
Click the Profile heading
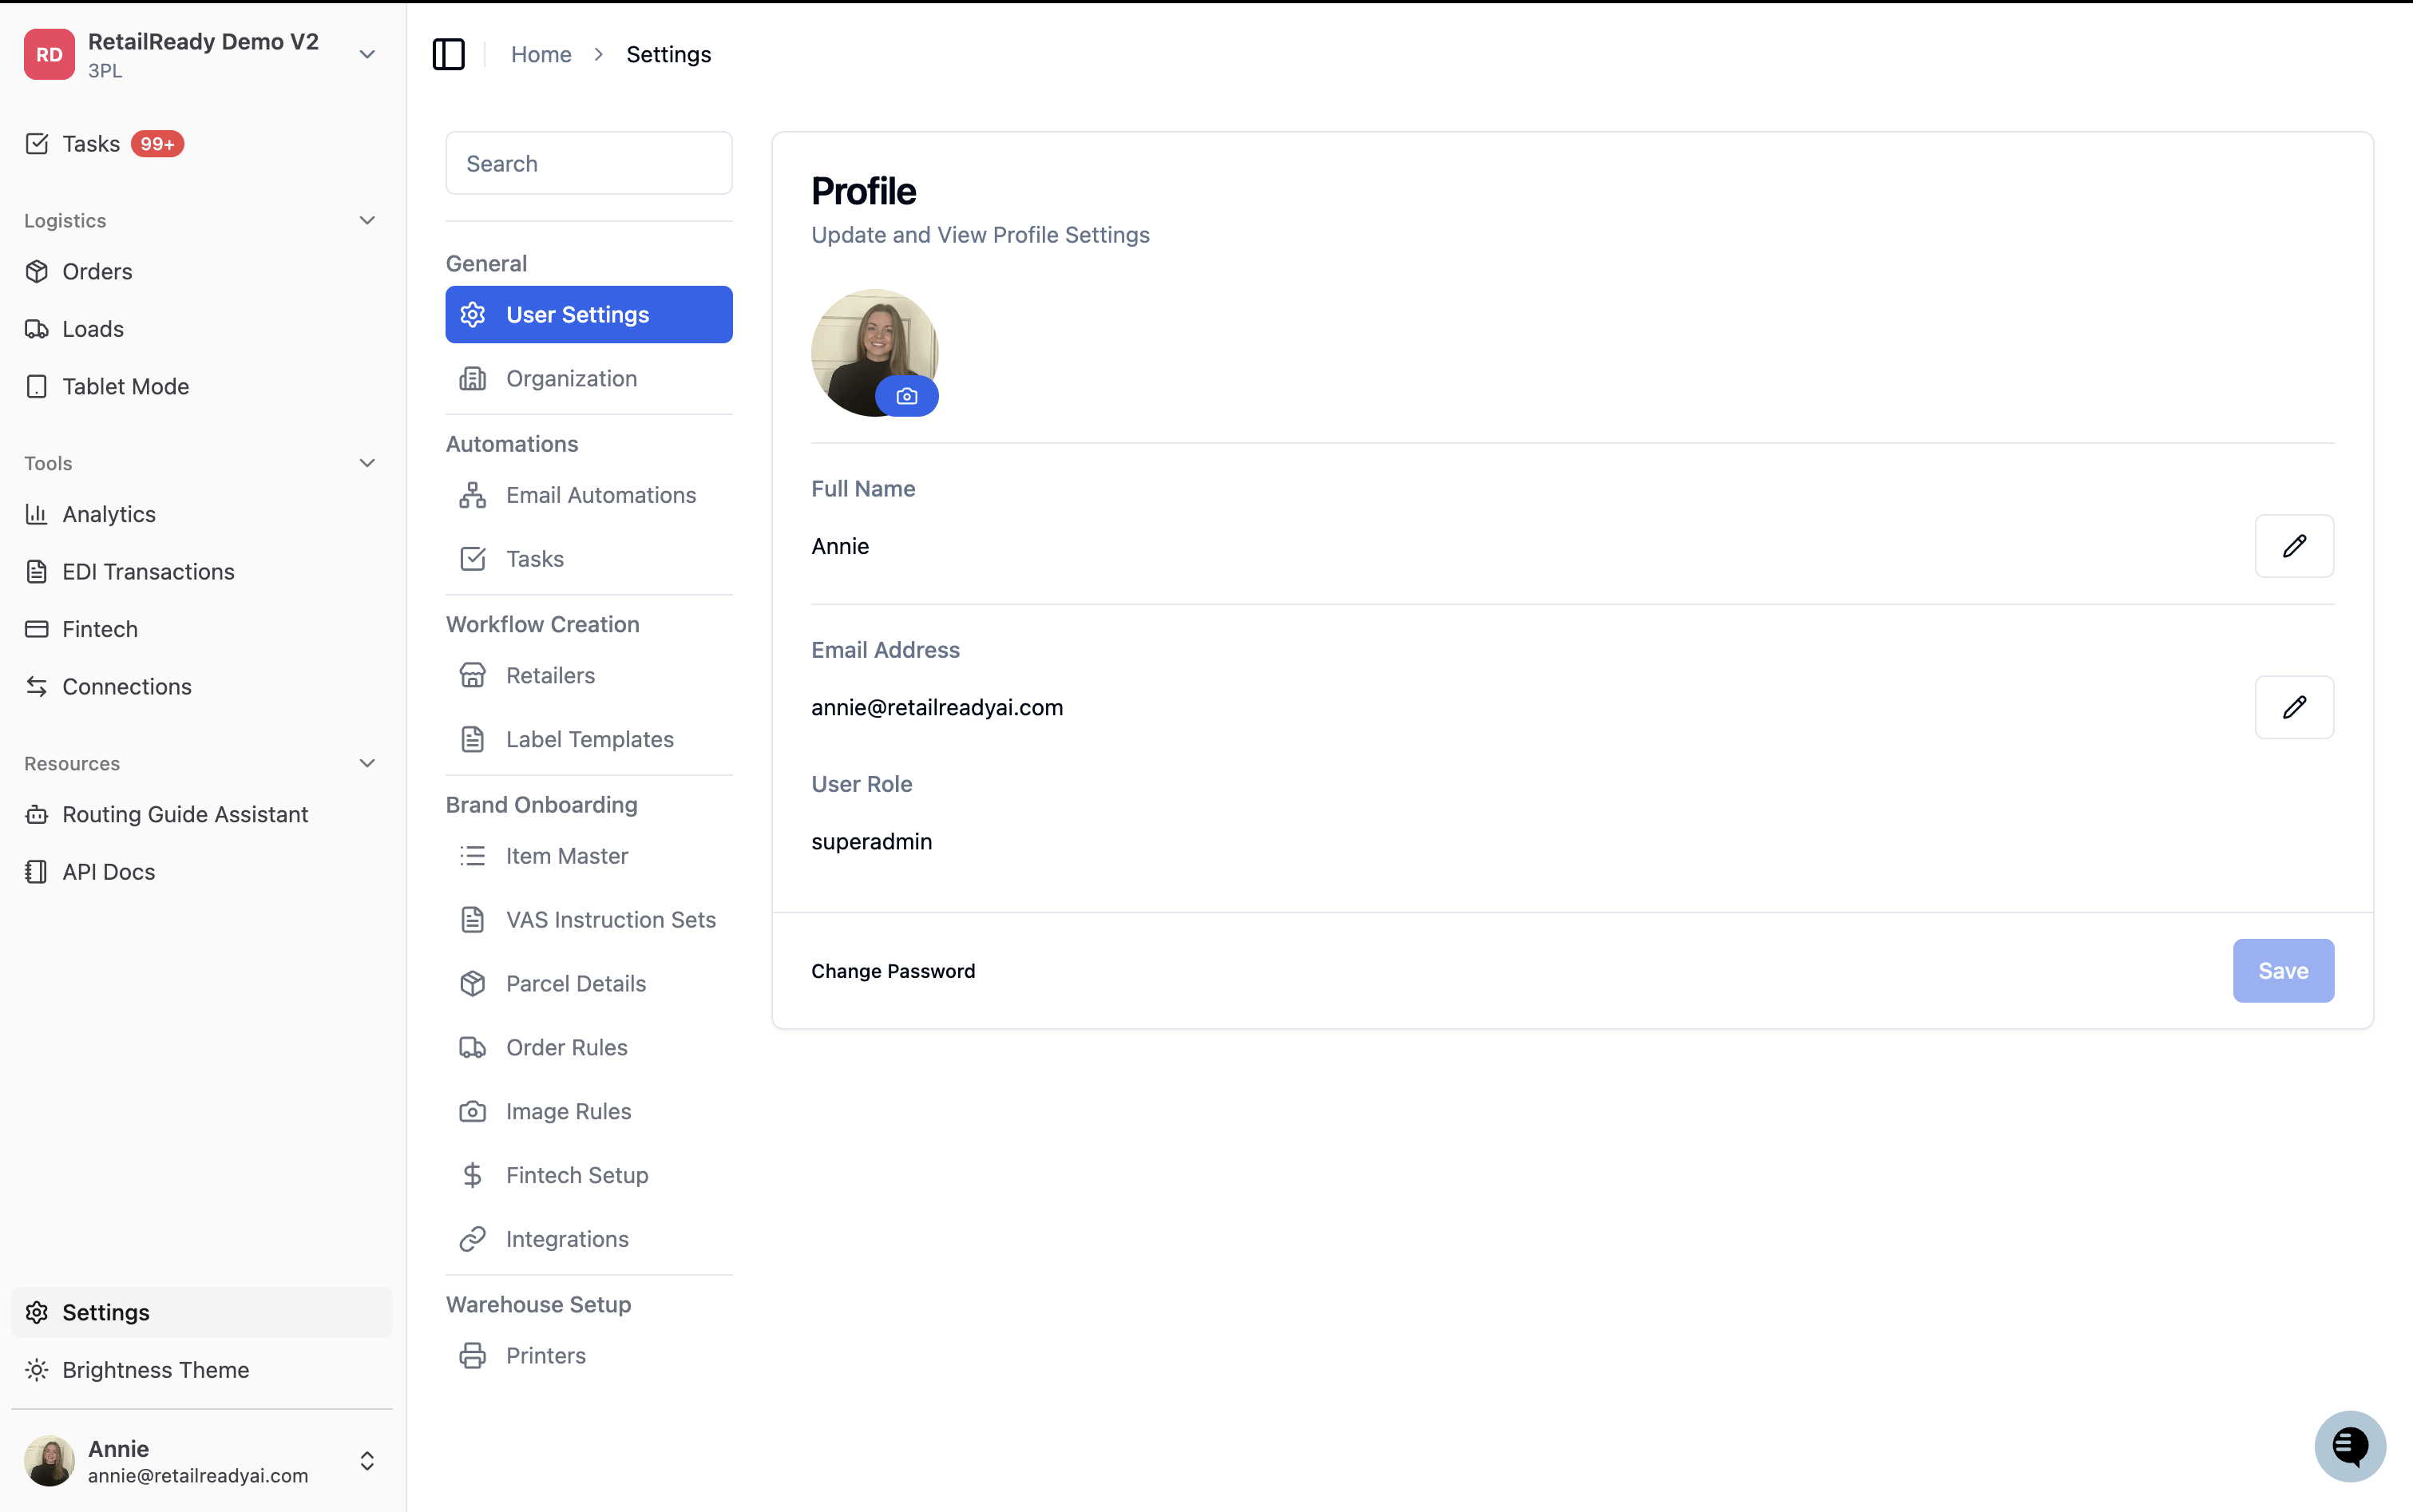[863, 191]
